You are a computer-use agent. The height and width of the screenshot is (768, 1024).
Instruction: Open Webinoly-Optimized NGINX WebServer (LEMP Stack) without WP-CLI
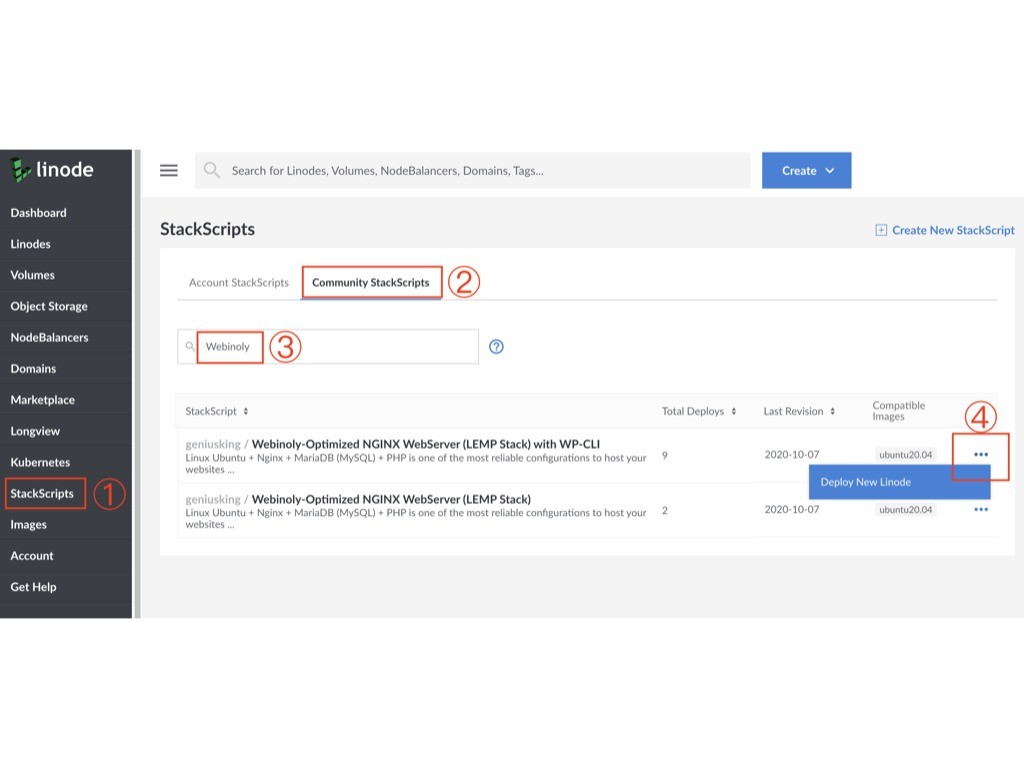[x=391, y=500]
